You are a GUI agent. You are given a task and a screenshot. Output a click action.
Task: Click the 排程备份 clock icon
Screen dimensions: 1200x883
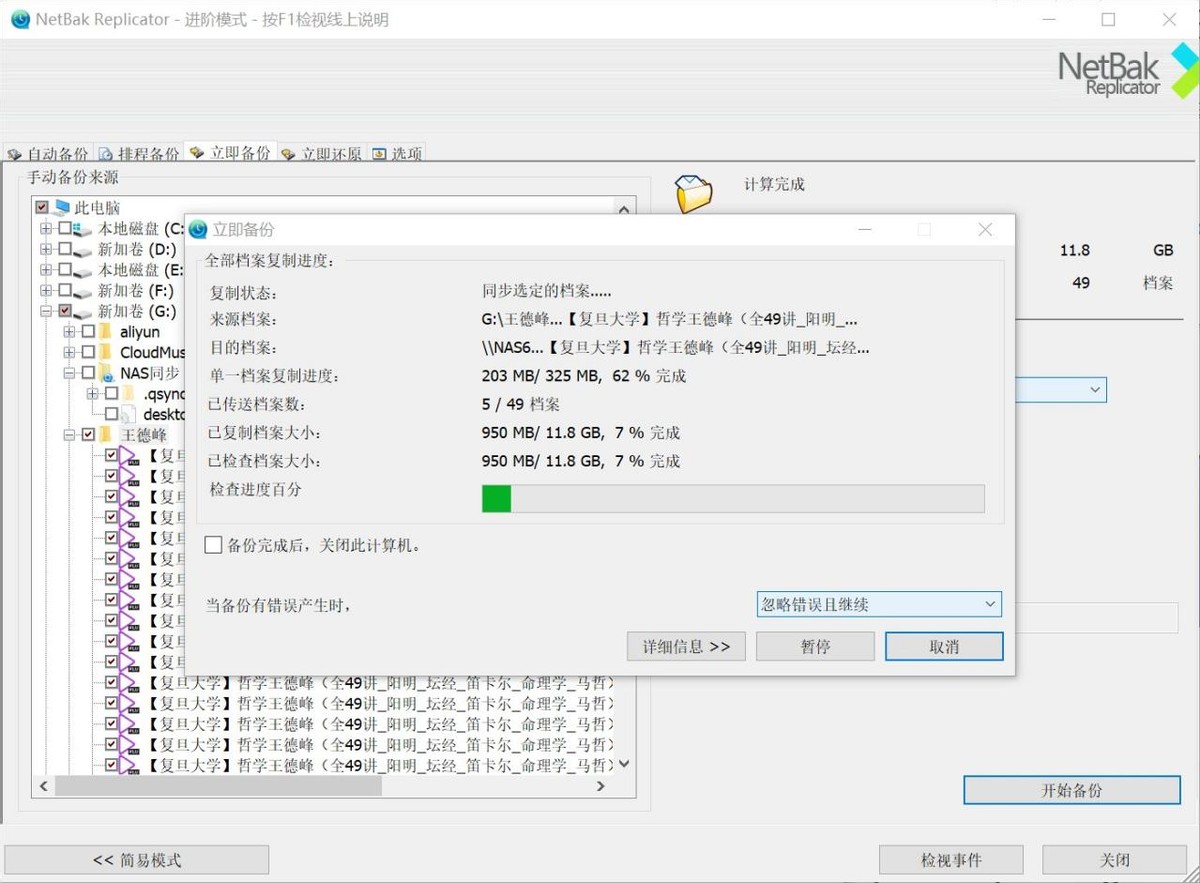click(x=106, y=153)
